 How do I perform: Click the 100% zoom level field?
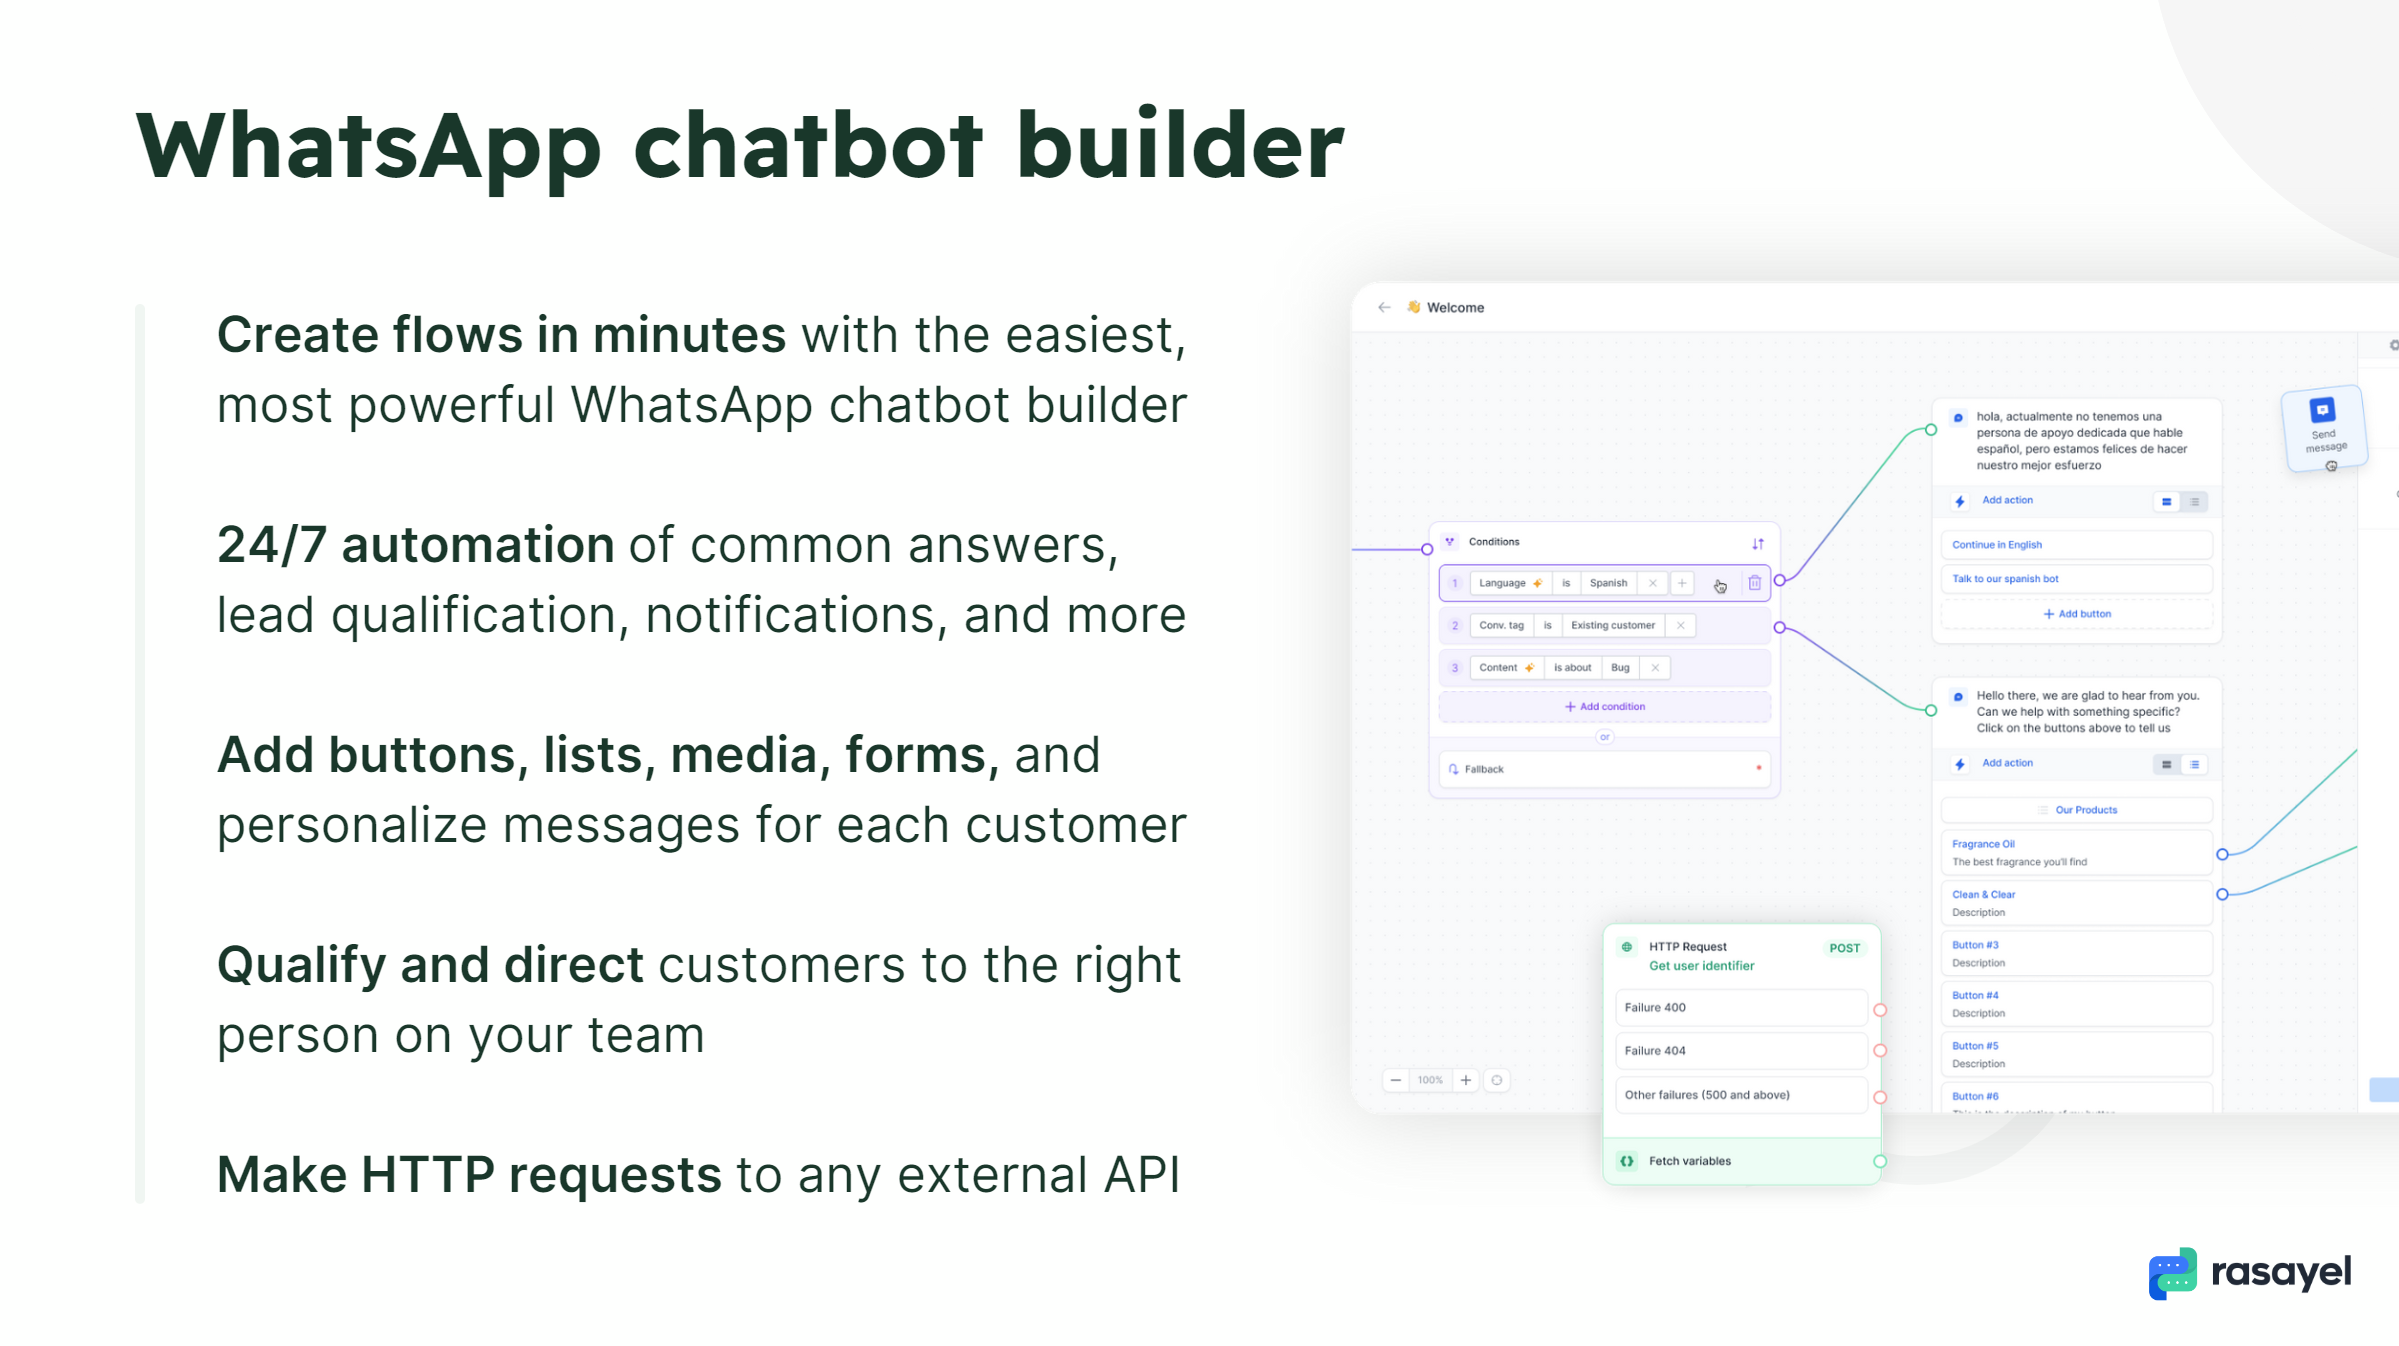tap(1430, 1080)
